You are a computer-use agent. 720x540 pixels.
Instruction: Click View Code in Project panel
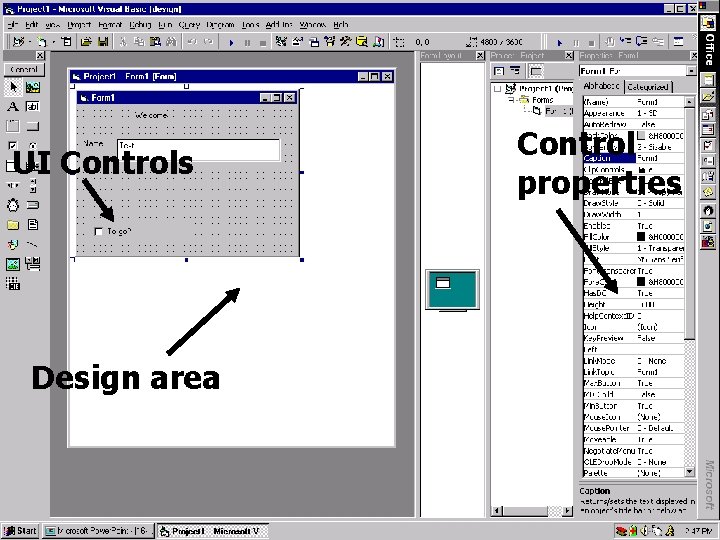[x=499, y=71]
